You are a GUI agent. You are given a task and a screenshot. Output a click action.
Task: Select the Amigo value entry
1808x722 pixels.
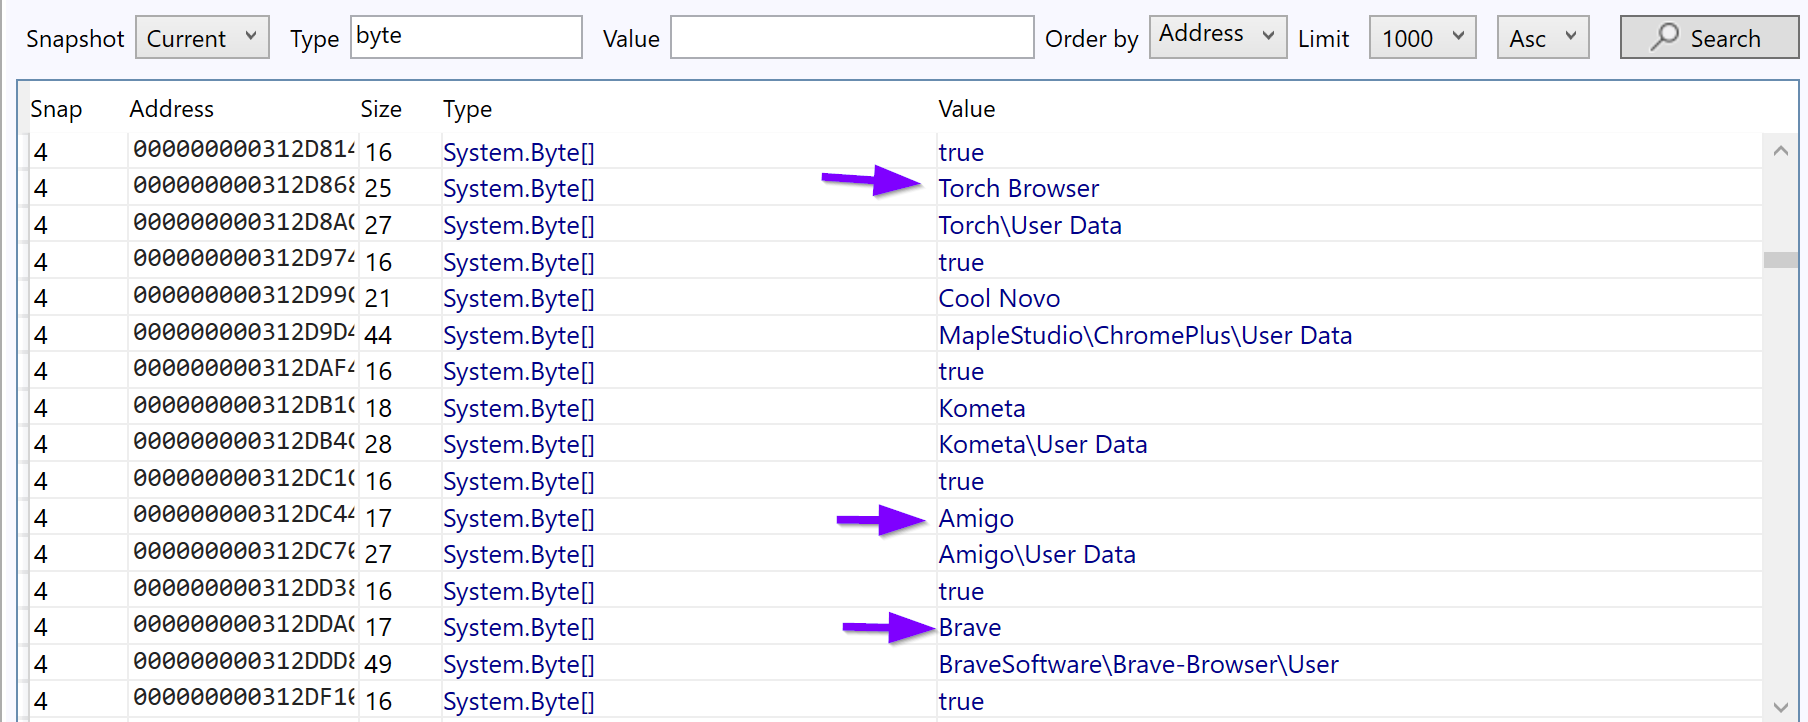pyautogui.click(x=976, y=518)
